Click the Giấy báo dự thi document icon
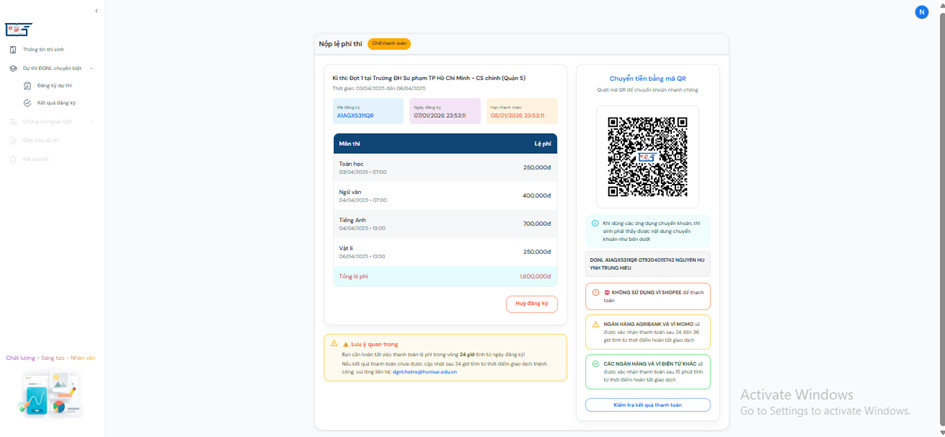This screenshot has height=437, width=945. click(x=13, y=140)
